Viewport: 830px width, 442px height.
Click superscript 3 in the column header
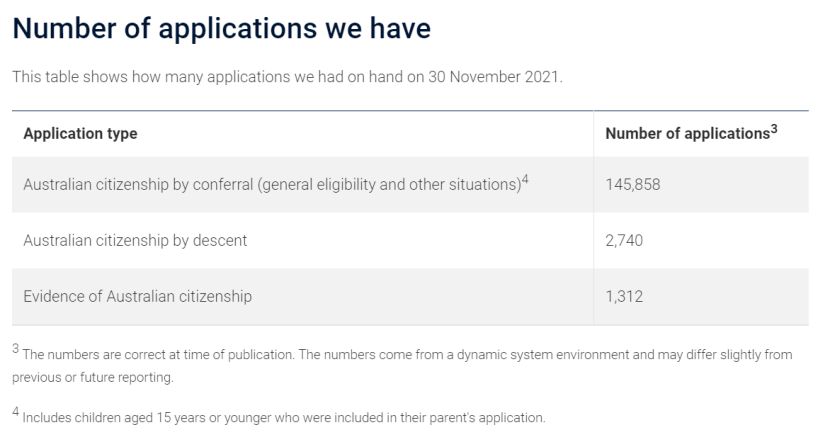pyautogui.click(x=774, y=129)
